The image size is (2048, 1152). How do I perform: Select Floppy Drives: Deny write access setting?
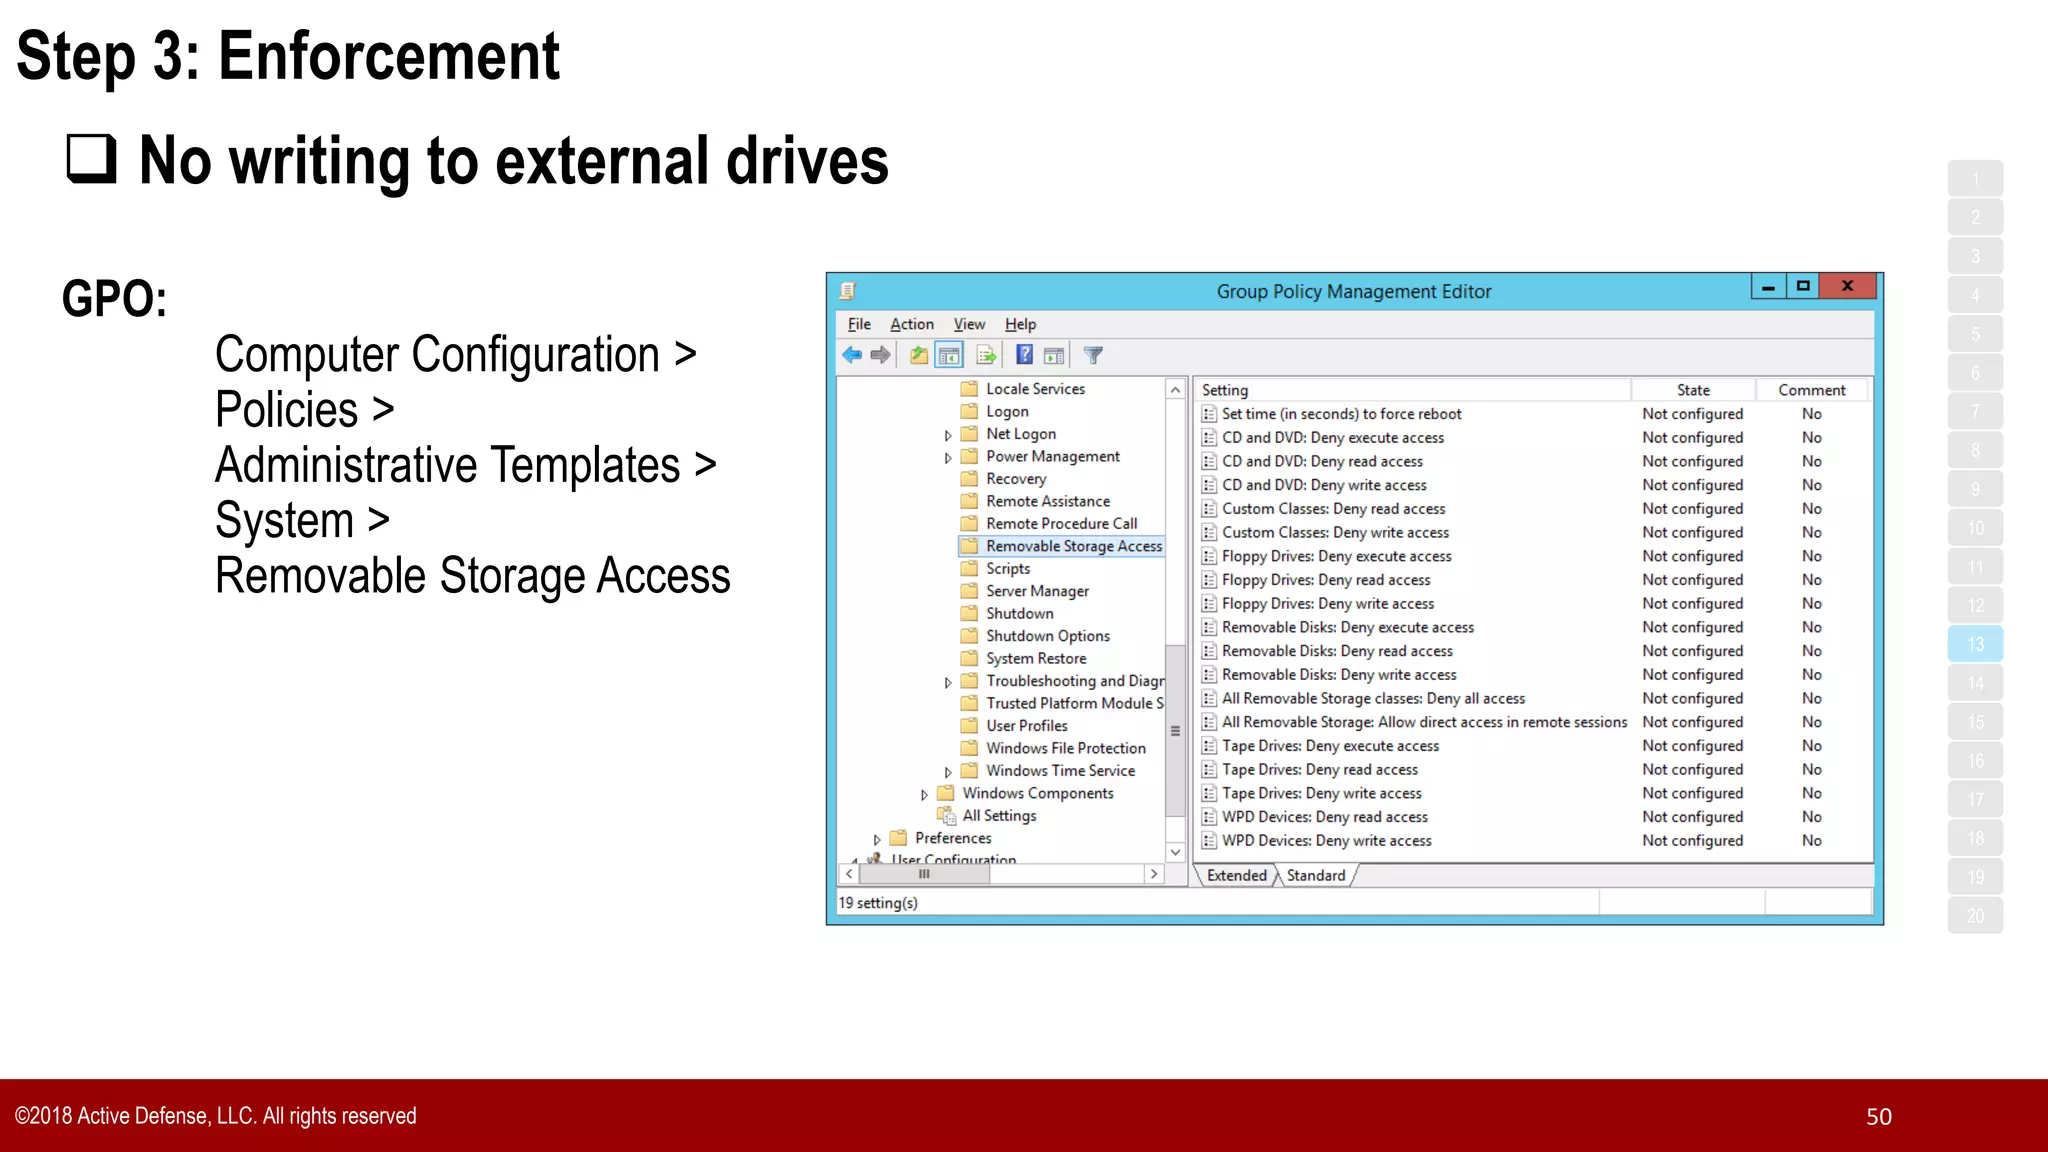(x=1327, y=604)
